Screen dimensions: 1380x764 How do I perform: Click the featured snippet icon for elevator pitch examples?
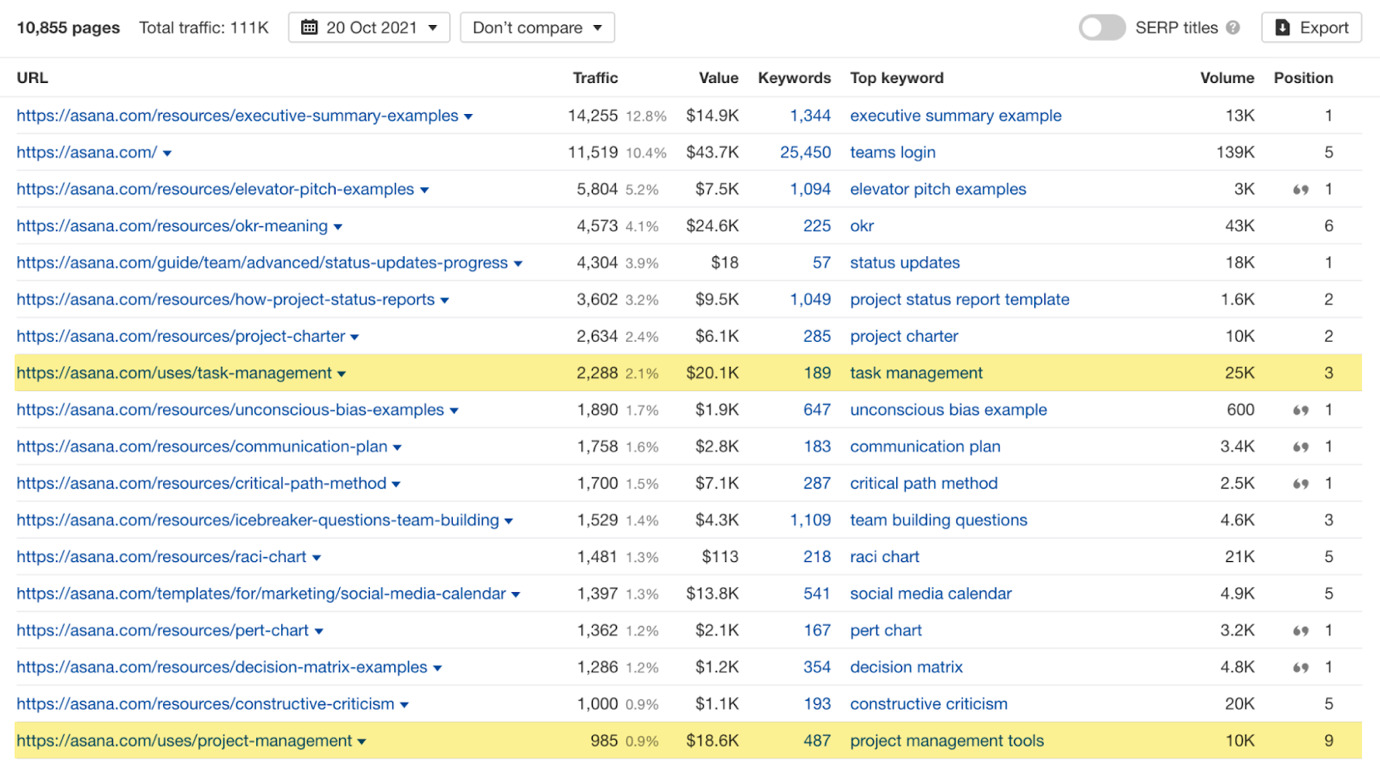(1300, 190)
